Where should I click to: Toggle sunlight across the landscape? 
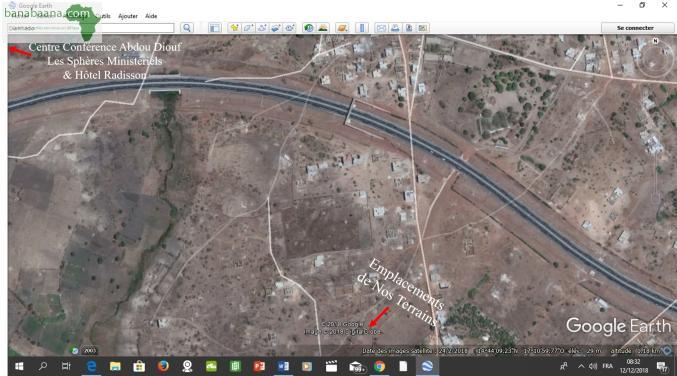323,28
